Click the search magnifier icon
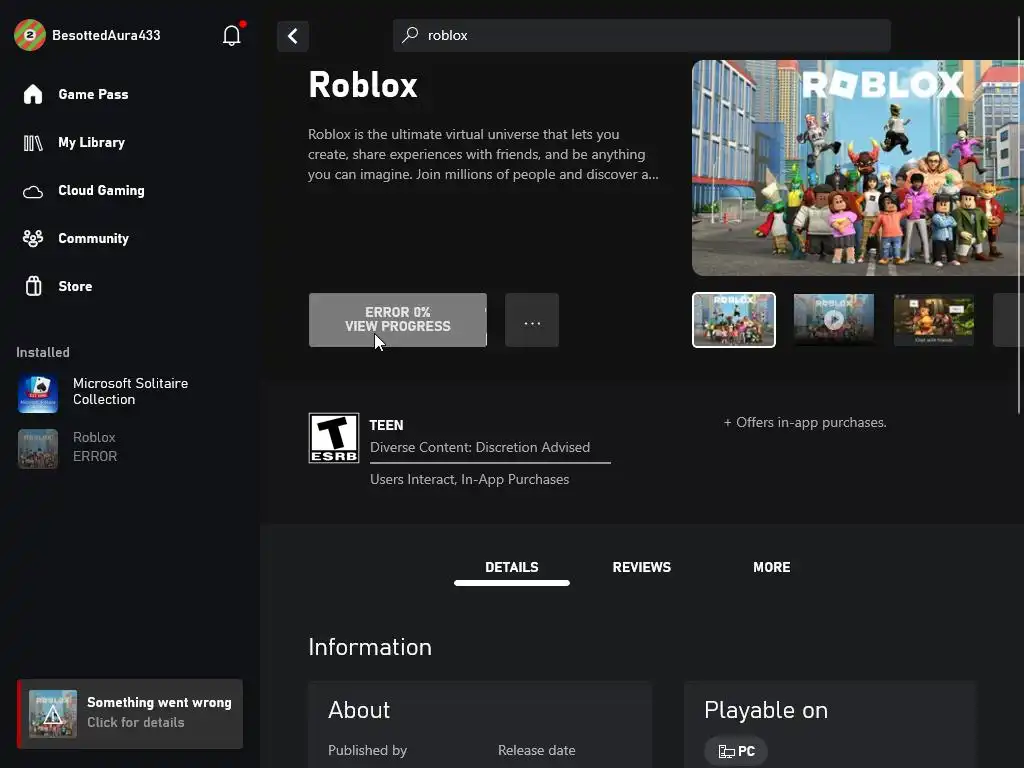The image size is (1024, 768). pos(410,35)
